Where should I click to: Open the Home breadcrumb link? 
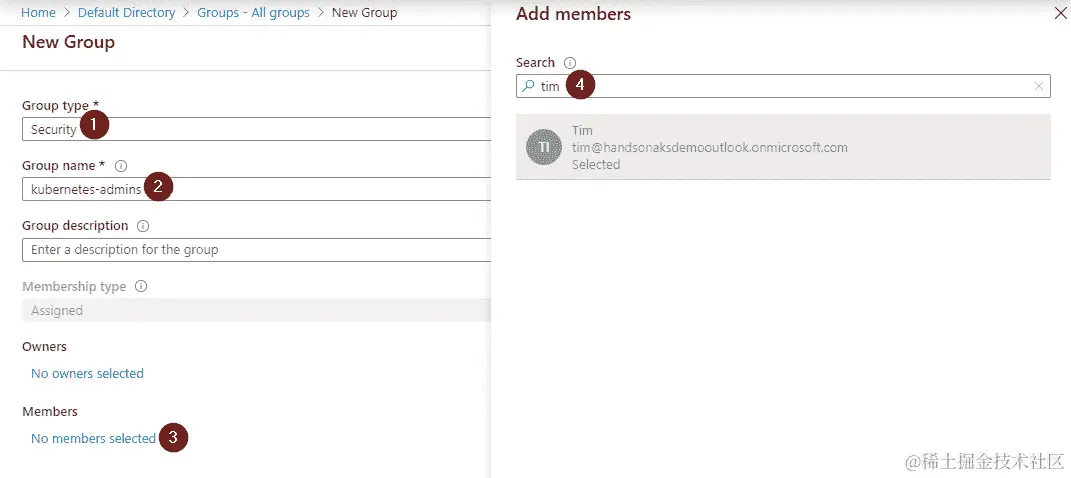point(38,12)
